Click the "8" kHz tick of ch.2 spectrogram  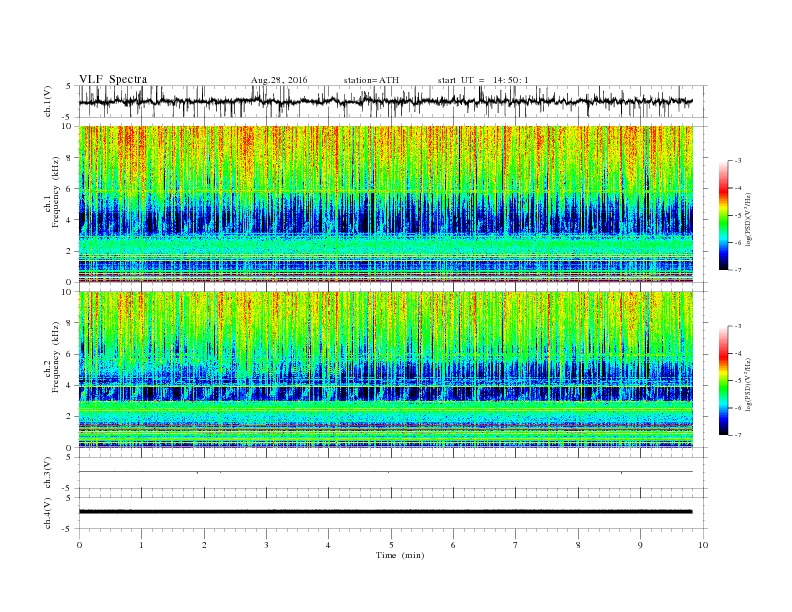click(x=70, y=323)
